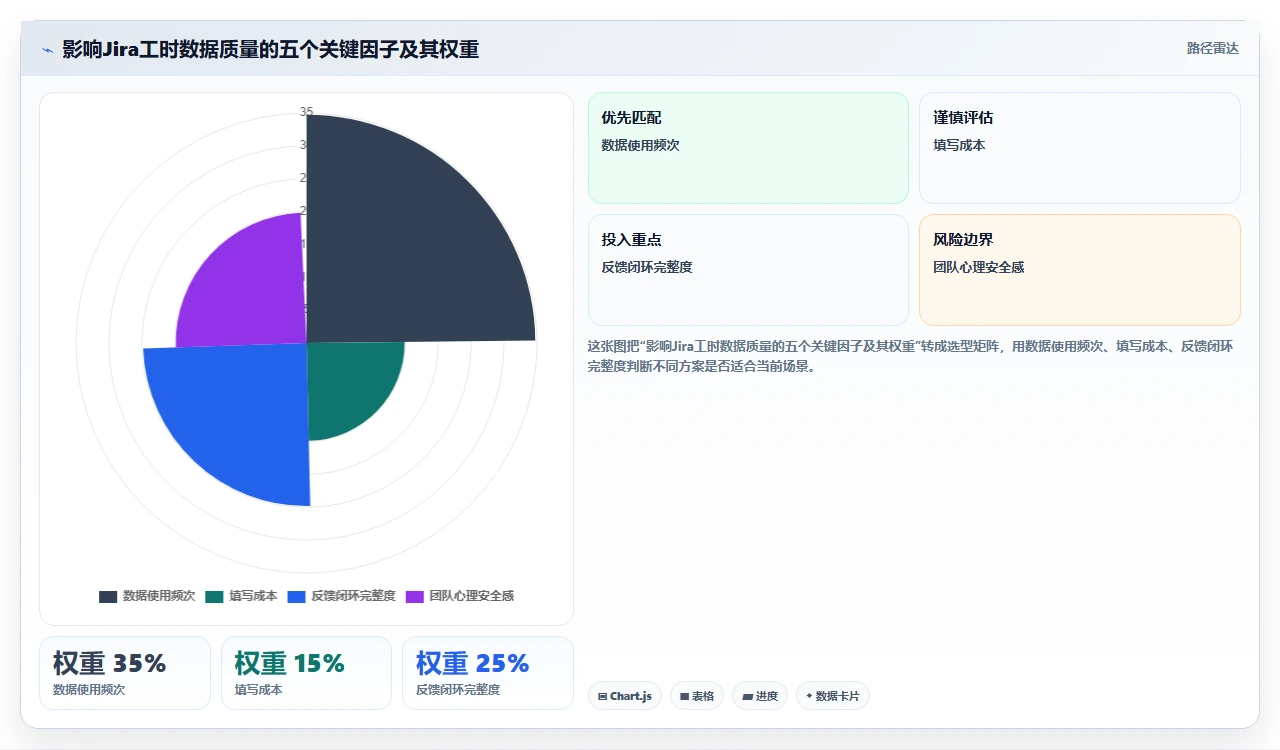Click 数据使用频次 caption under 权重 35%
This screenshot has height=750, width=1280.
89,689
